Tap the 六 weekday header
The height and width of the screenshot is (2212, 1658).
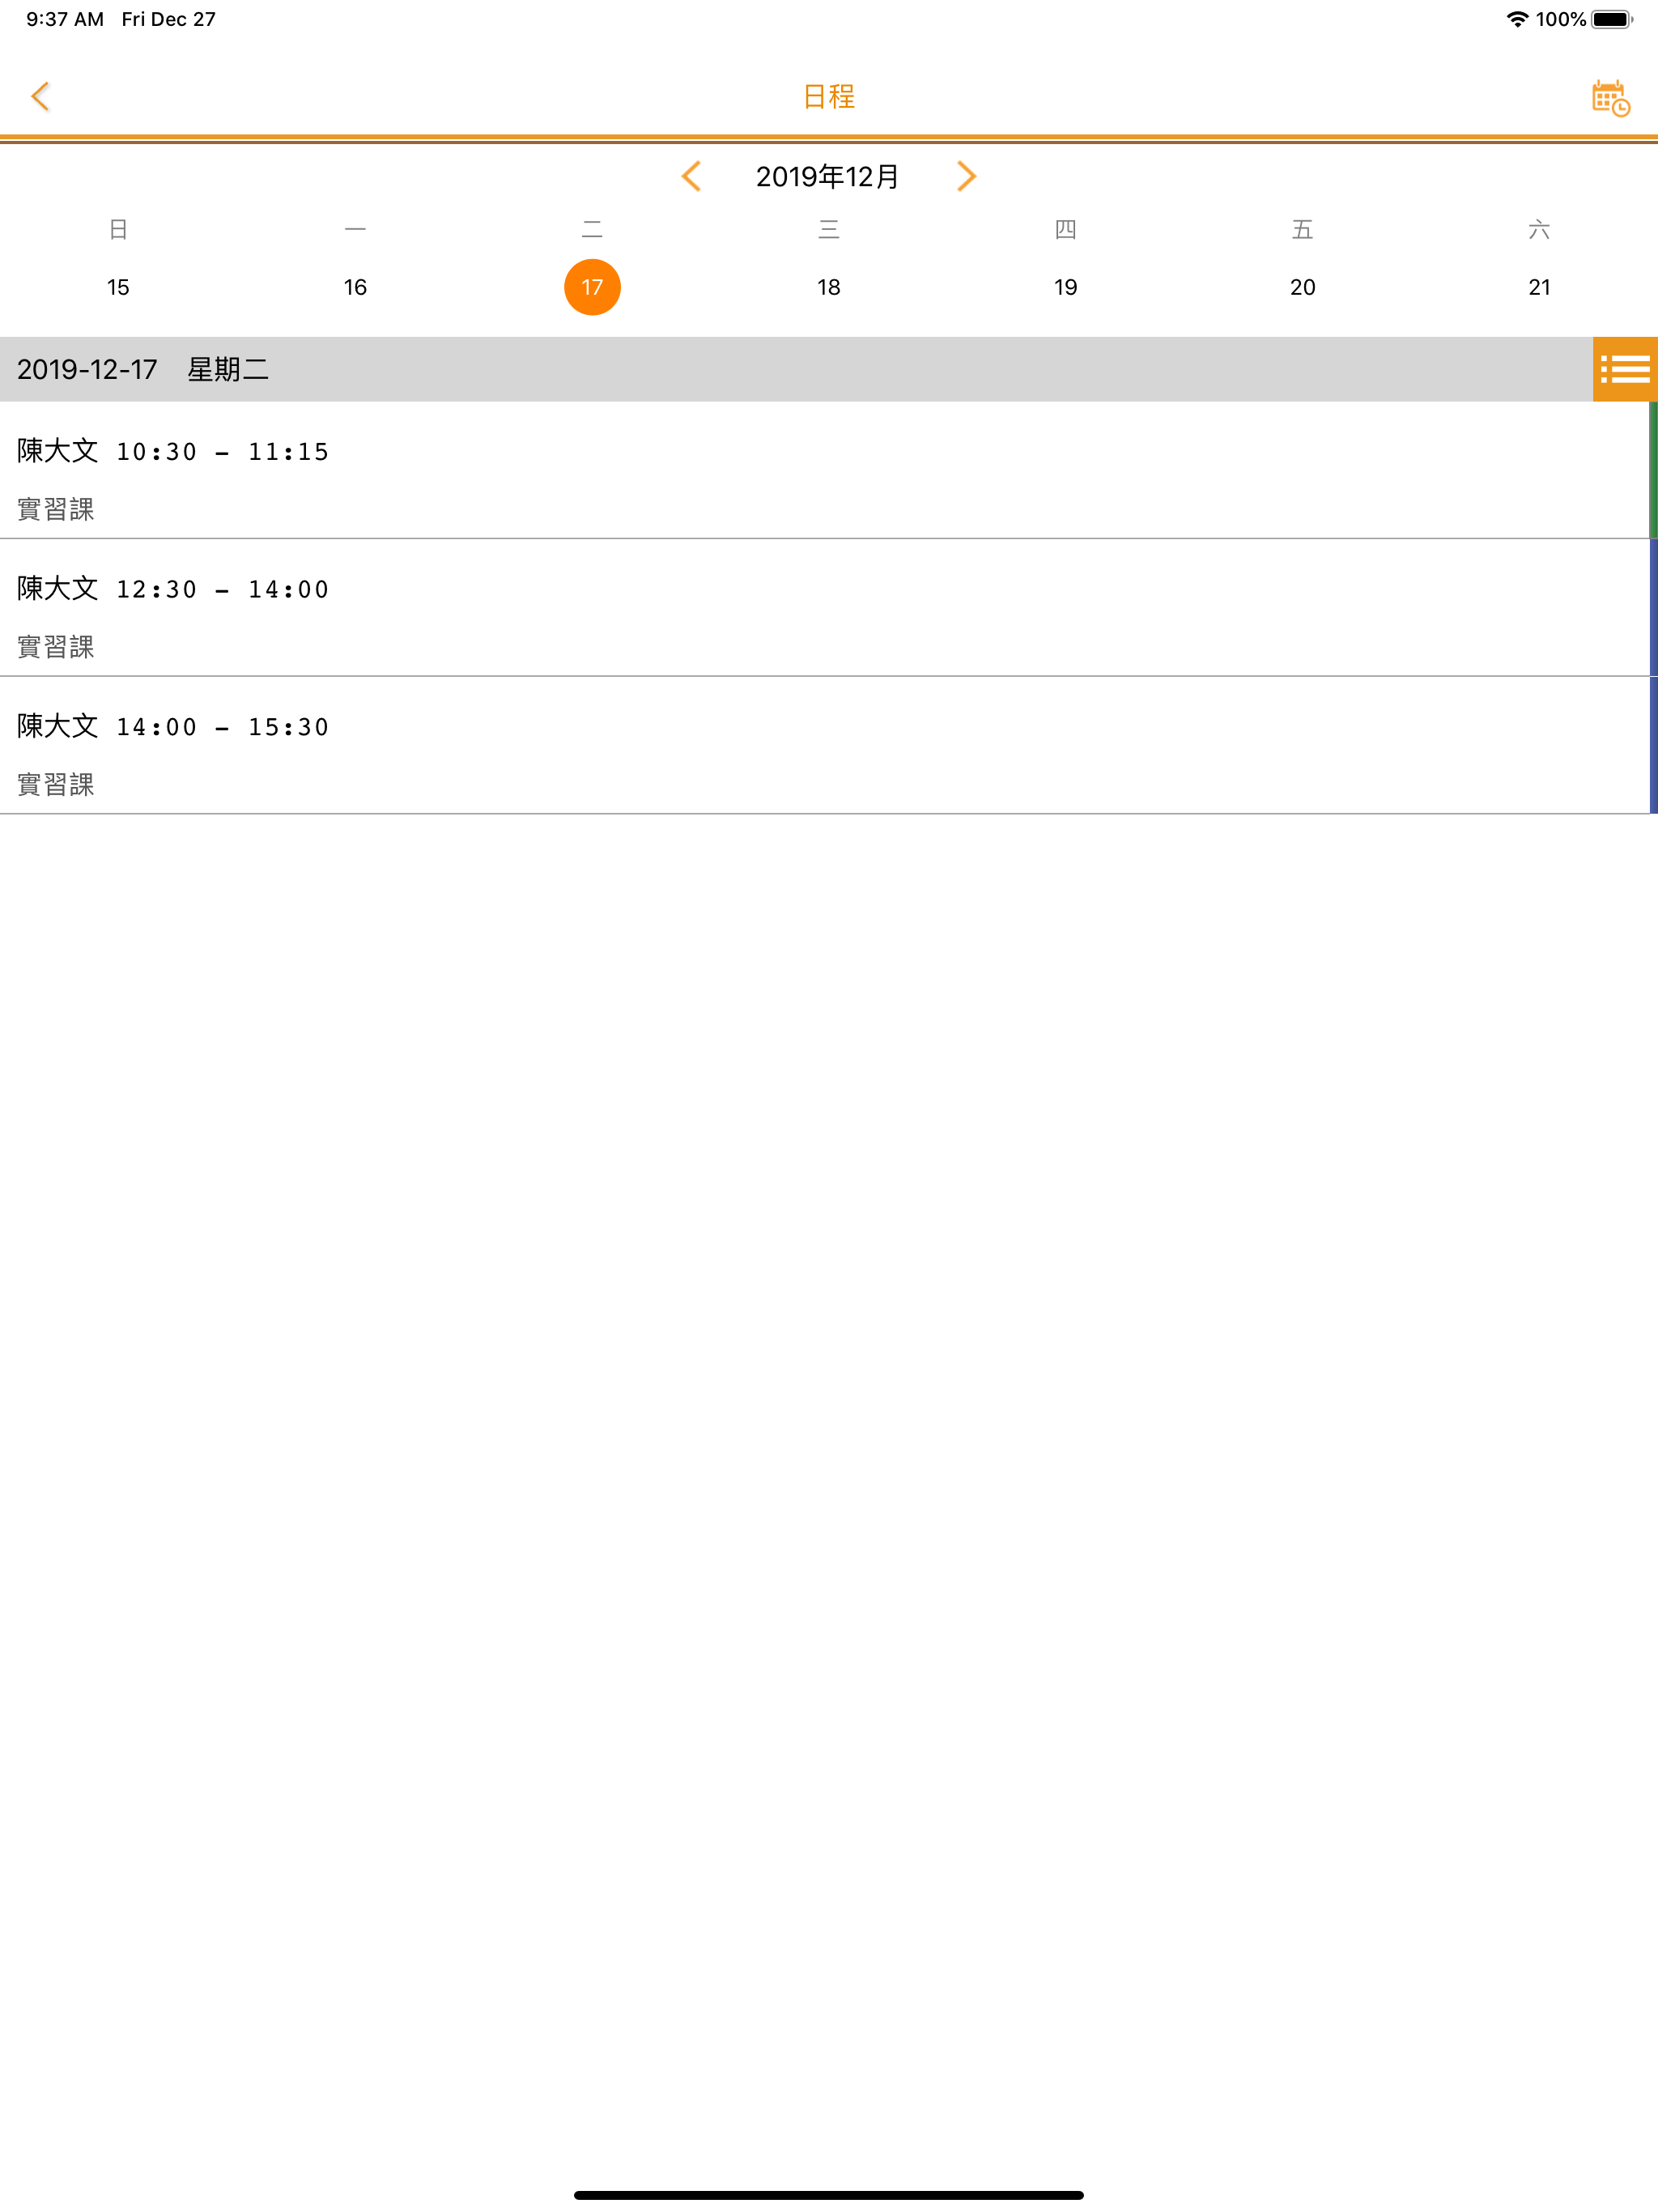(x=1540, y=229)
